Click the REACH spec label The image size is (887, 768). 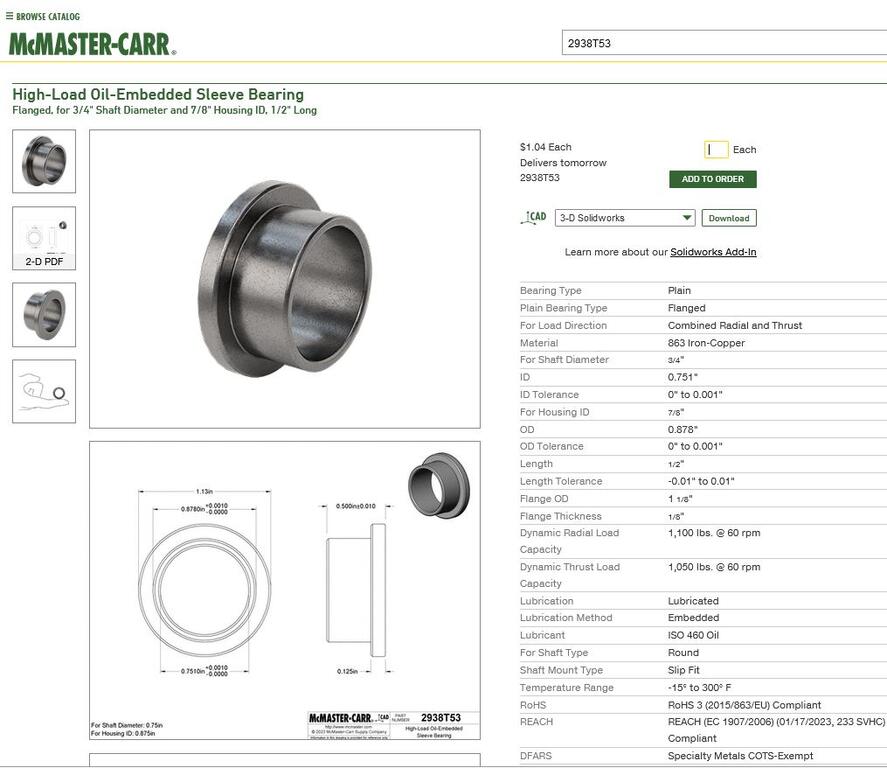536,722
